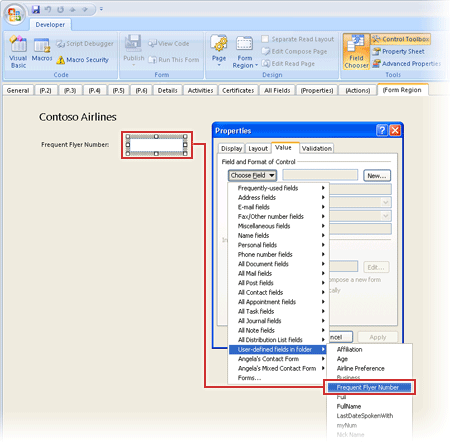Open the Control Toolbox
The height and width of the screenshot is (442, 450).
[x=401, y=39]
